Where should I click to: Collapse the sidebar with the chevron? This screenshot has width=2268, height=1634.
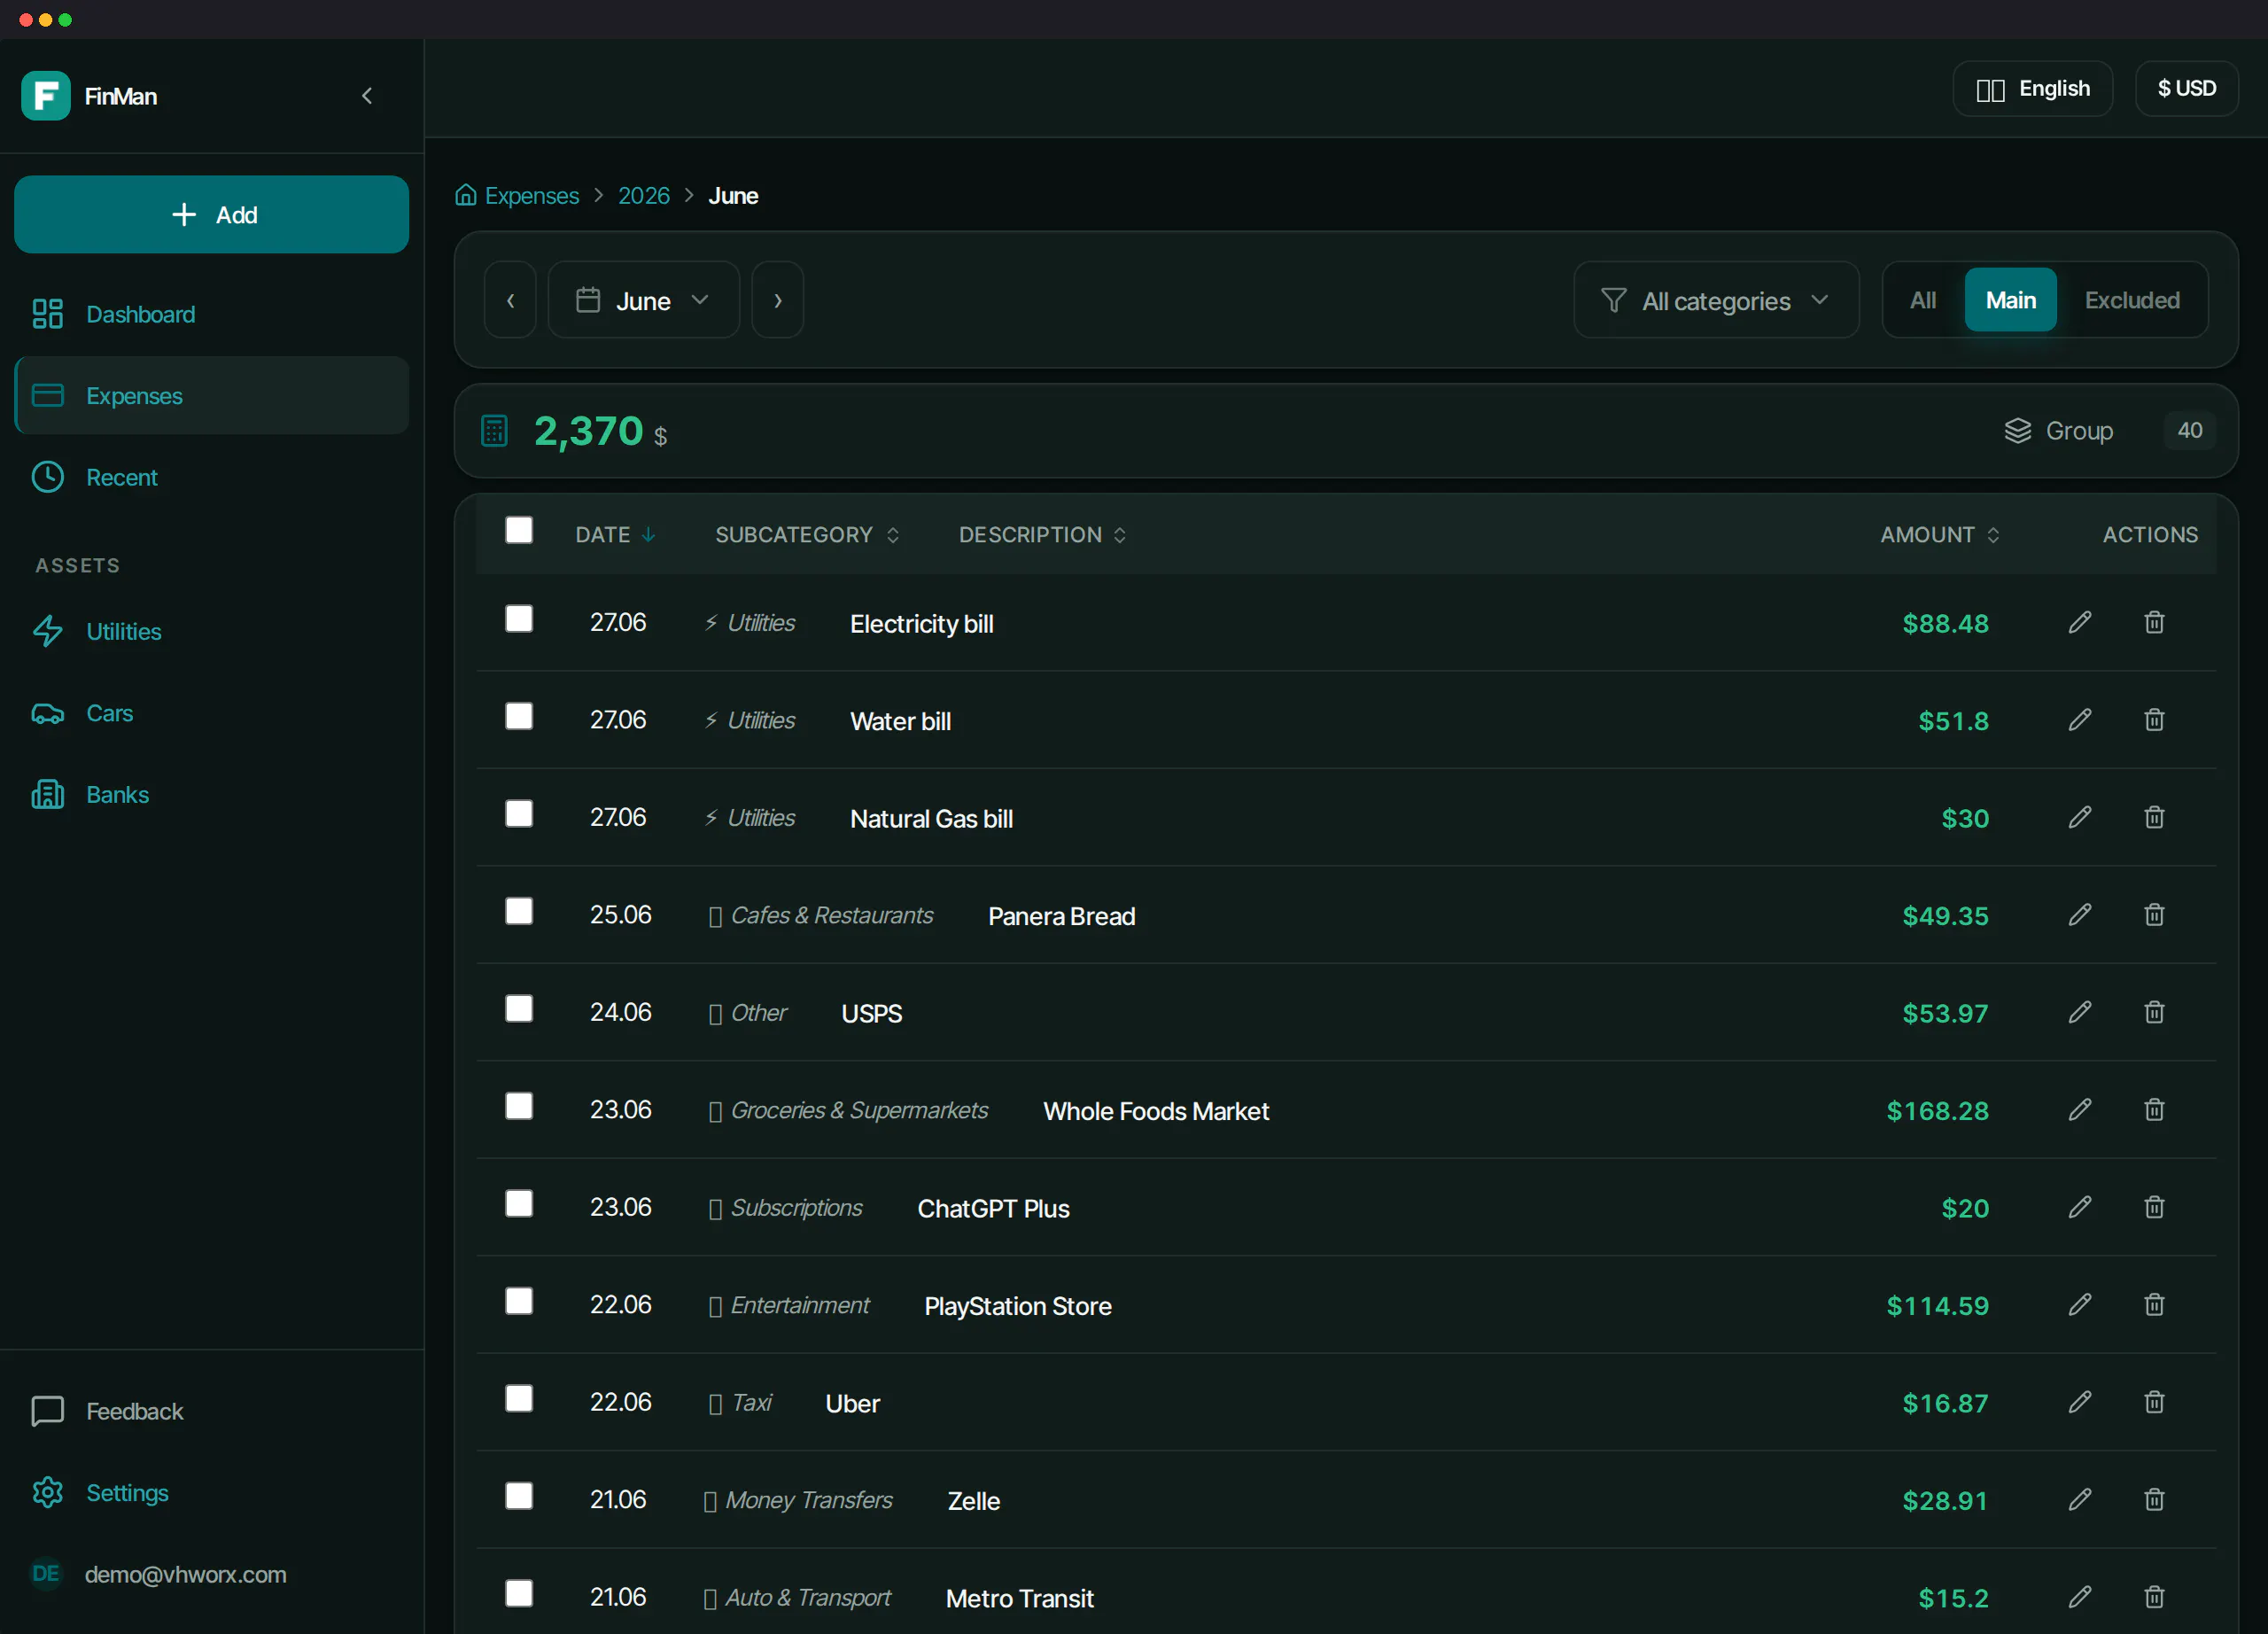coord(367,96)
